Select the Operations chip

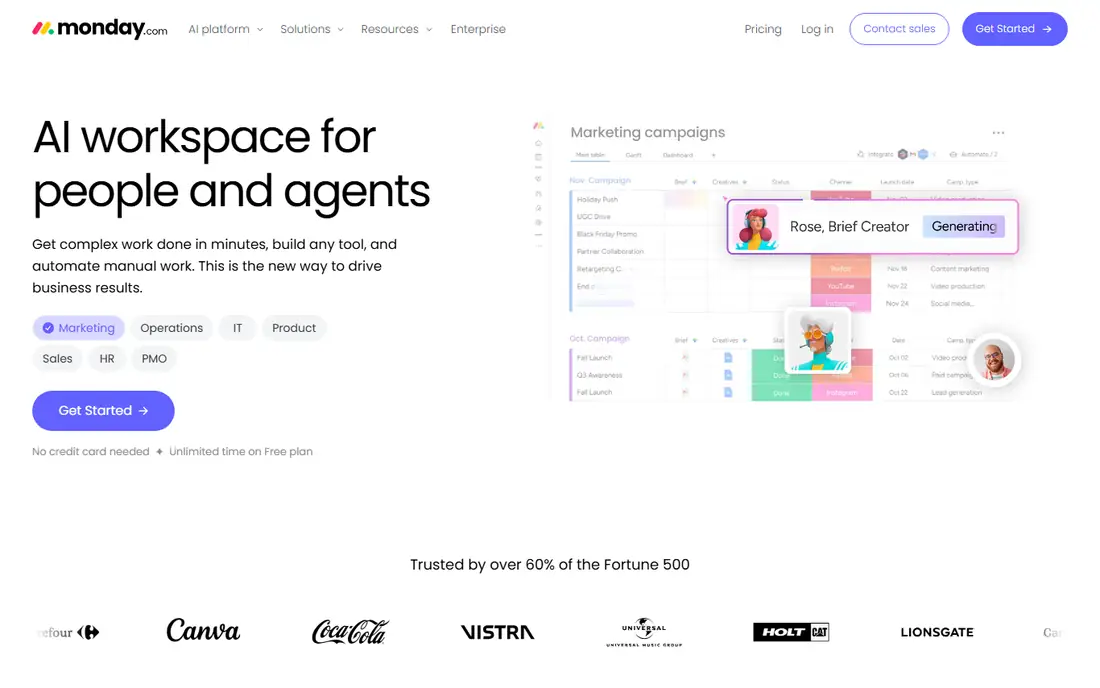(171, 328)
